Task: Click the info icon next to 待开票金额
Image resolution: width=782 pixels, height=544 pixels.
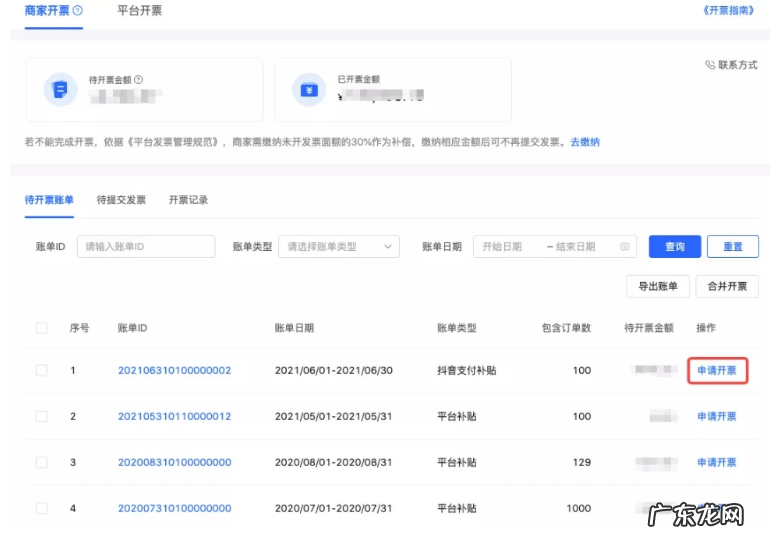Action: pyautogui.click(x=139, y=79)
